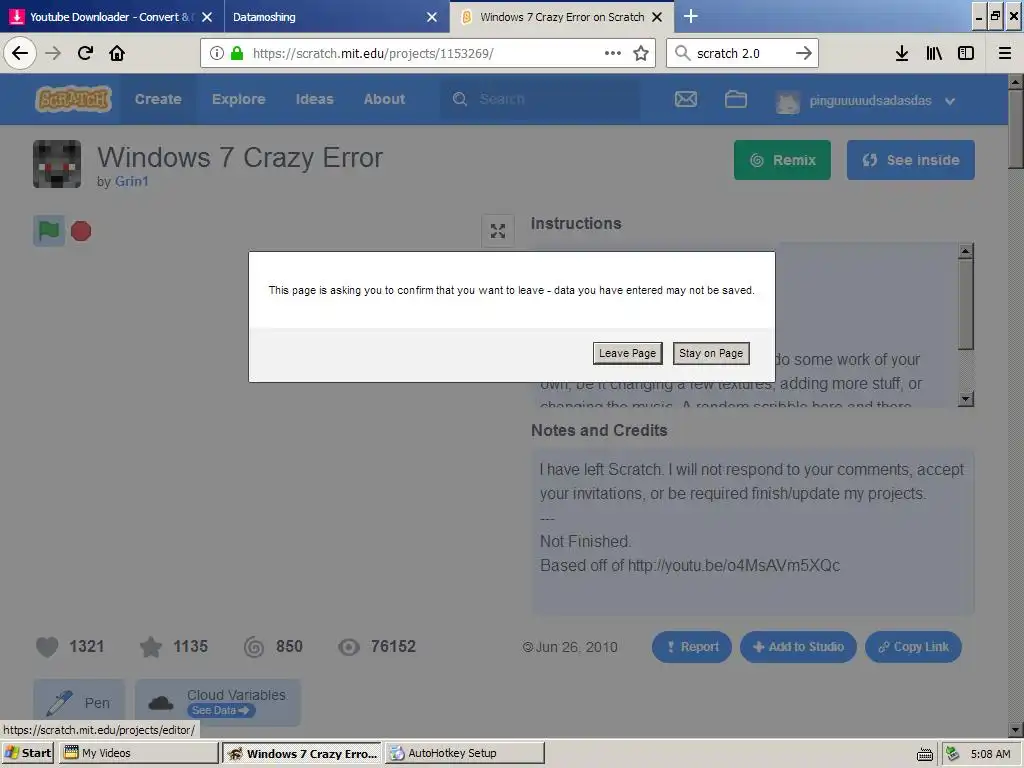Open a new browser tab with plus
Viewport: 1024px width, 768px height.
click(x=691, y=16)
